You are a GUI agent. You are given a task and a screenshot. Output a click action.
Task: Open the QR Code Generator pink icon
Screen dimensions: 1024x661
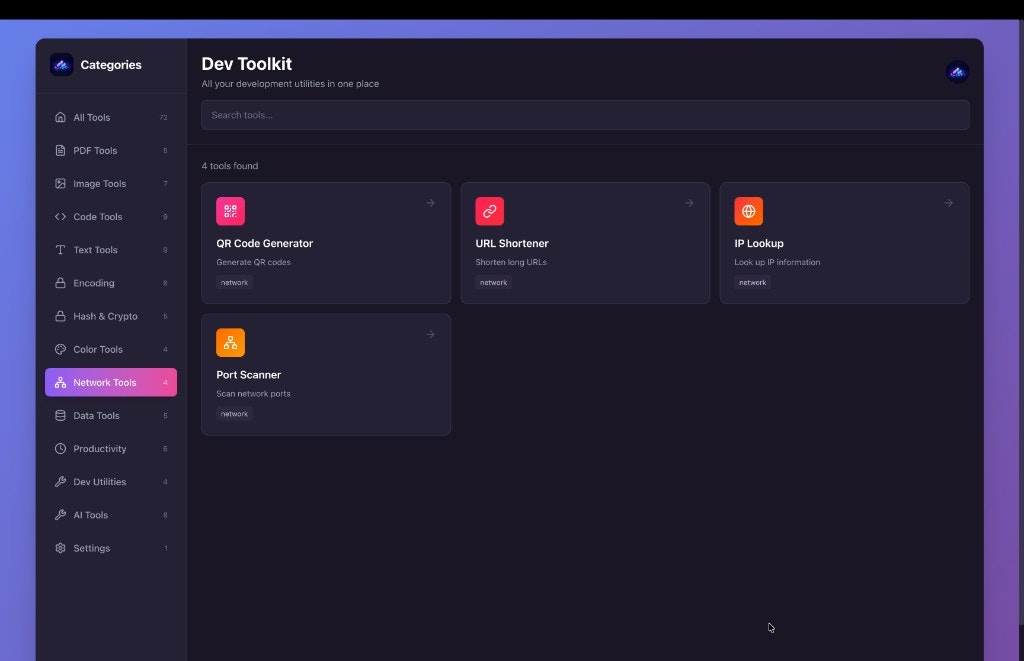pyautogui.click(x=230, y=211)
